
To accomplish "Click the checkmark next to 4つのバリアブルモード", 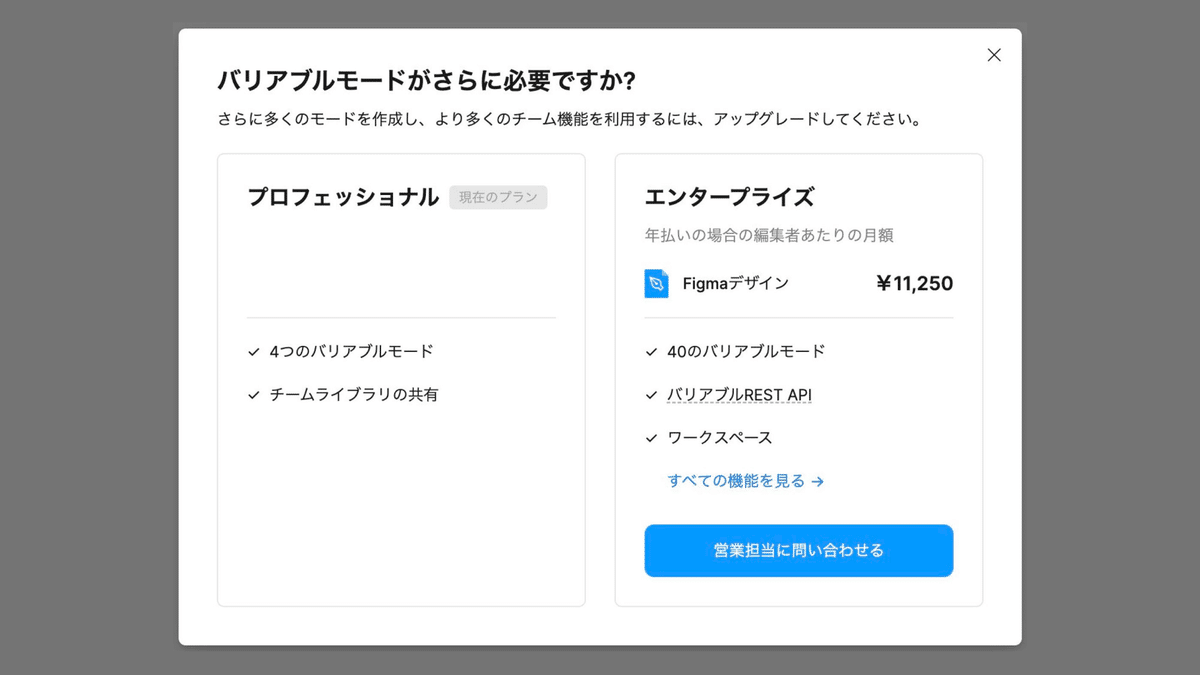I will tap(253, 352).
